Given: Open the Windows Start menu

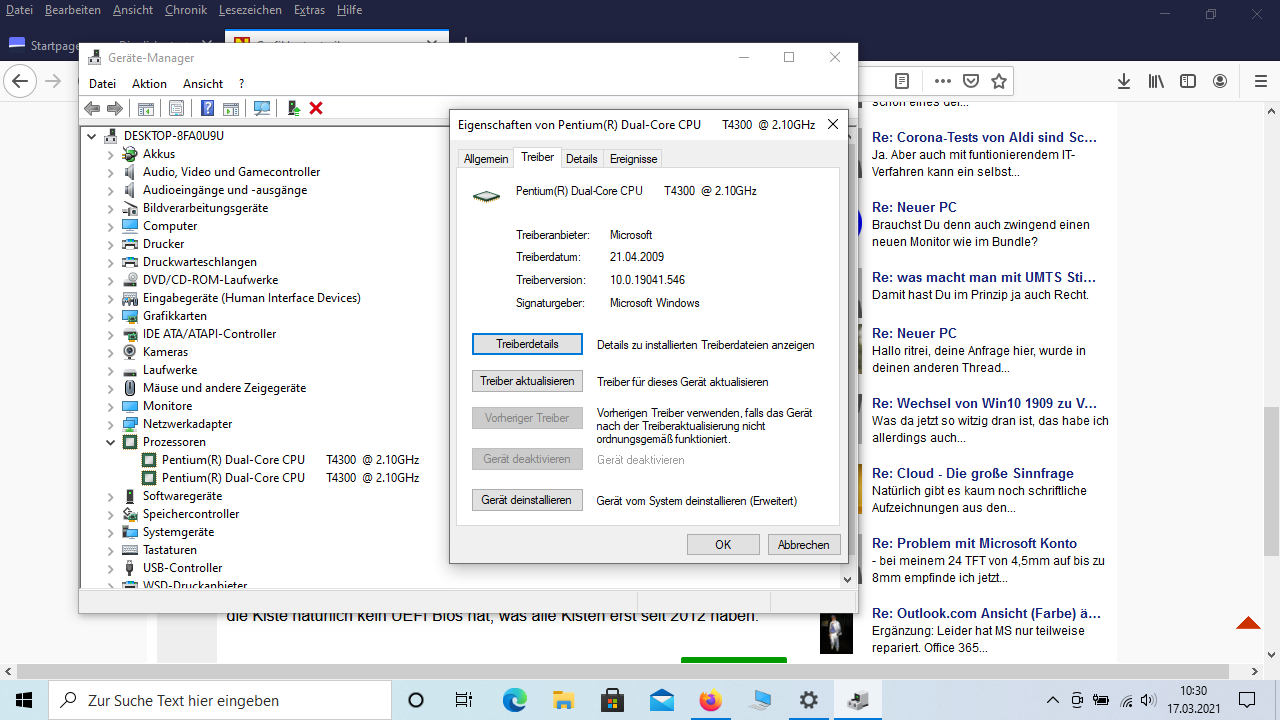Looking at the screenshot, I should [24, 700].
